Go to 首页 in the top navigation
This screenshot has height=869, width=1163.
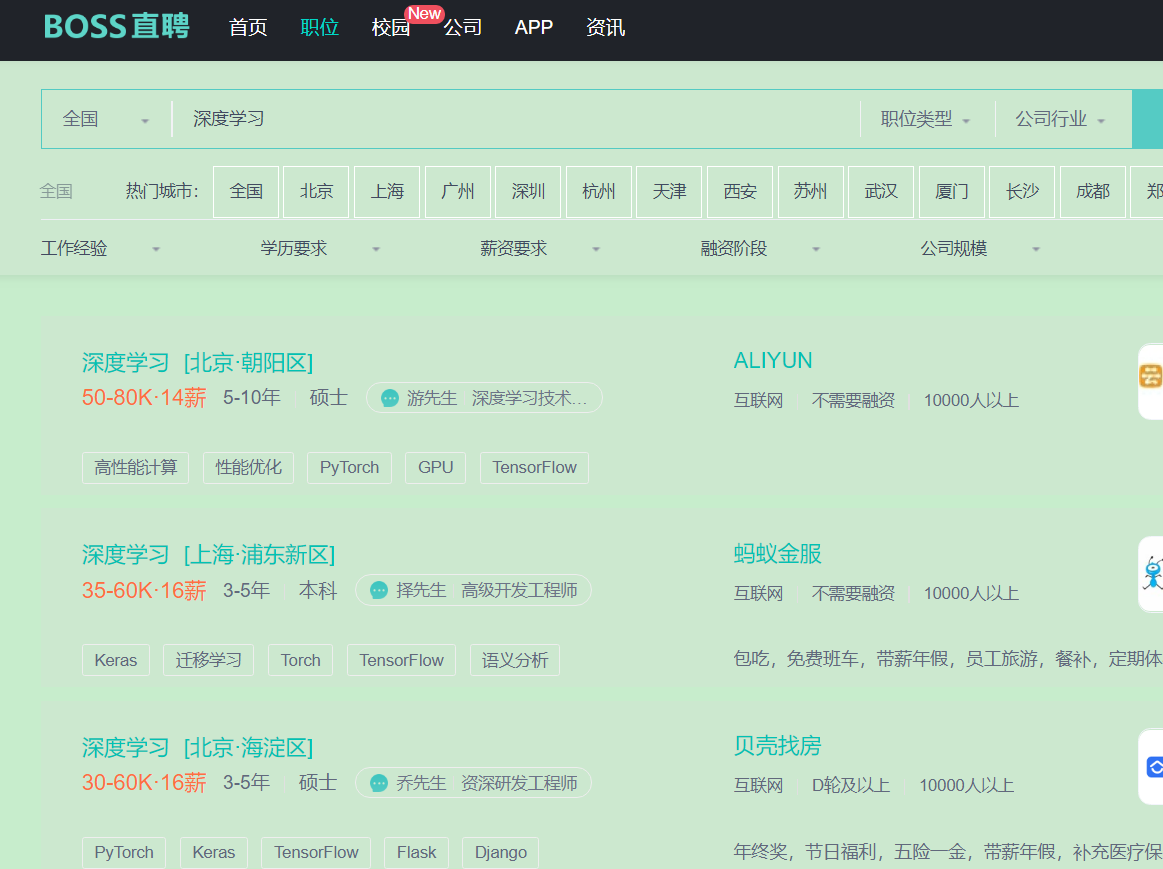tap(248, 27)
